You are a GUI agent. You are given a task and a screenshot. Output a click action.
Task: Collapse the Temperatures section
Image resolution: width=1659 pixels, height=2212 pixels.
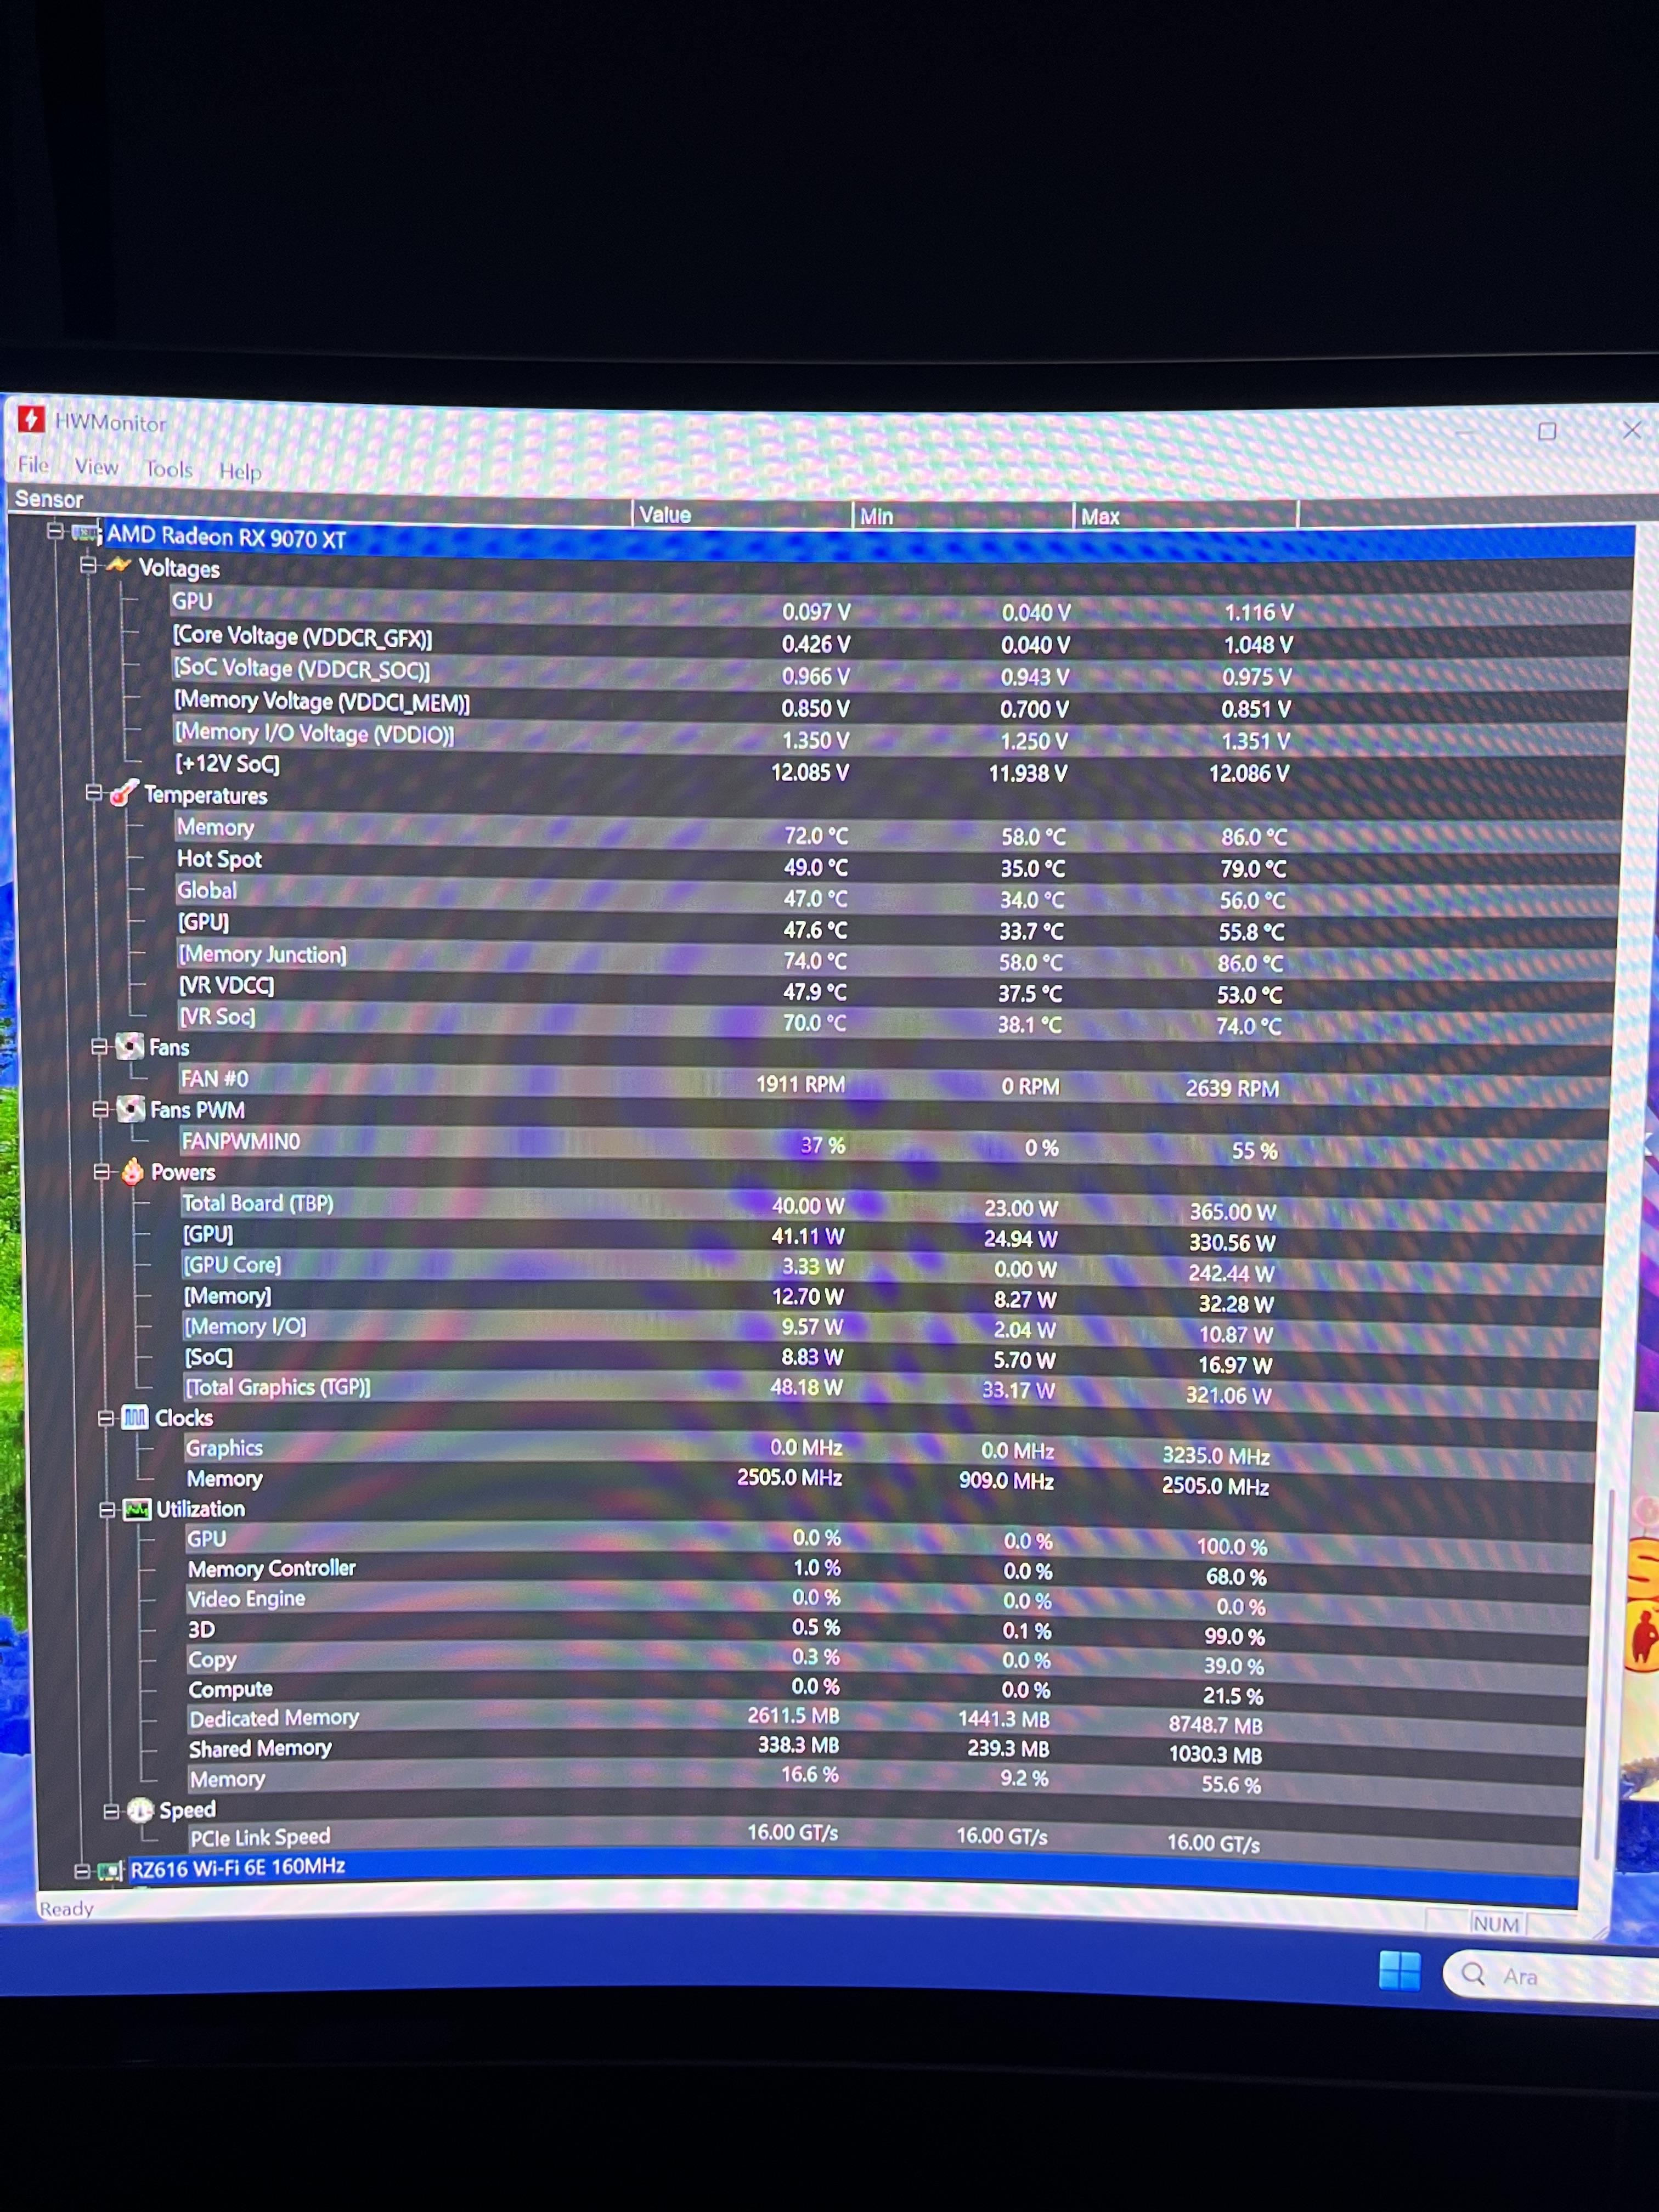click(94, 793)
